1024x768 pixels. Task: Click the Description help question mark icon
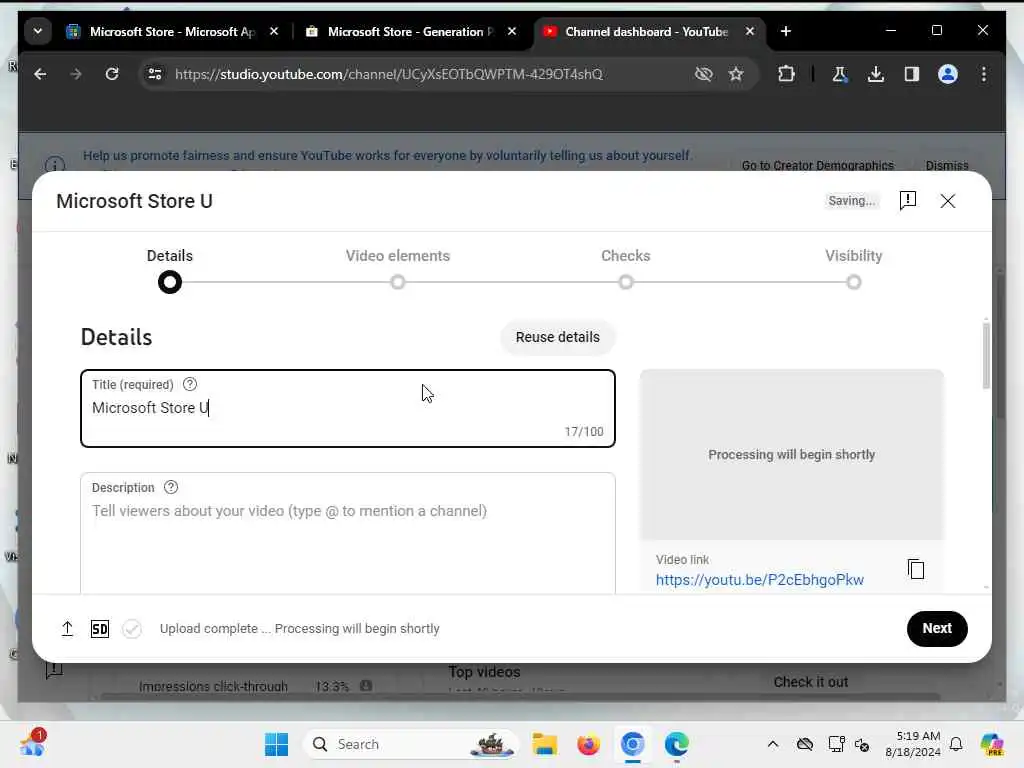click(x=171, y=487)
